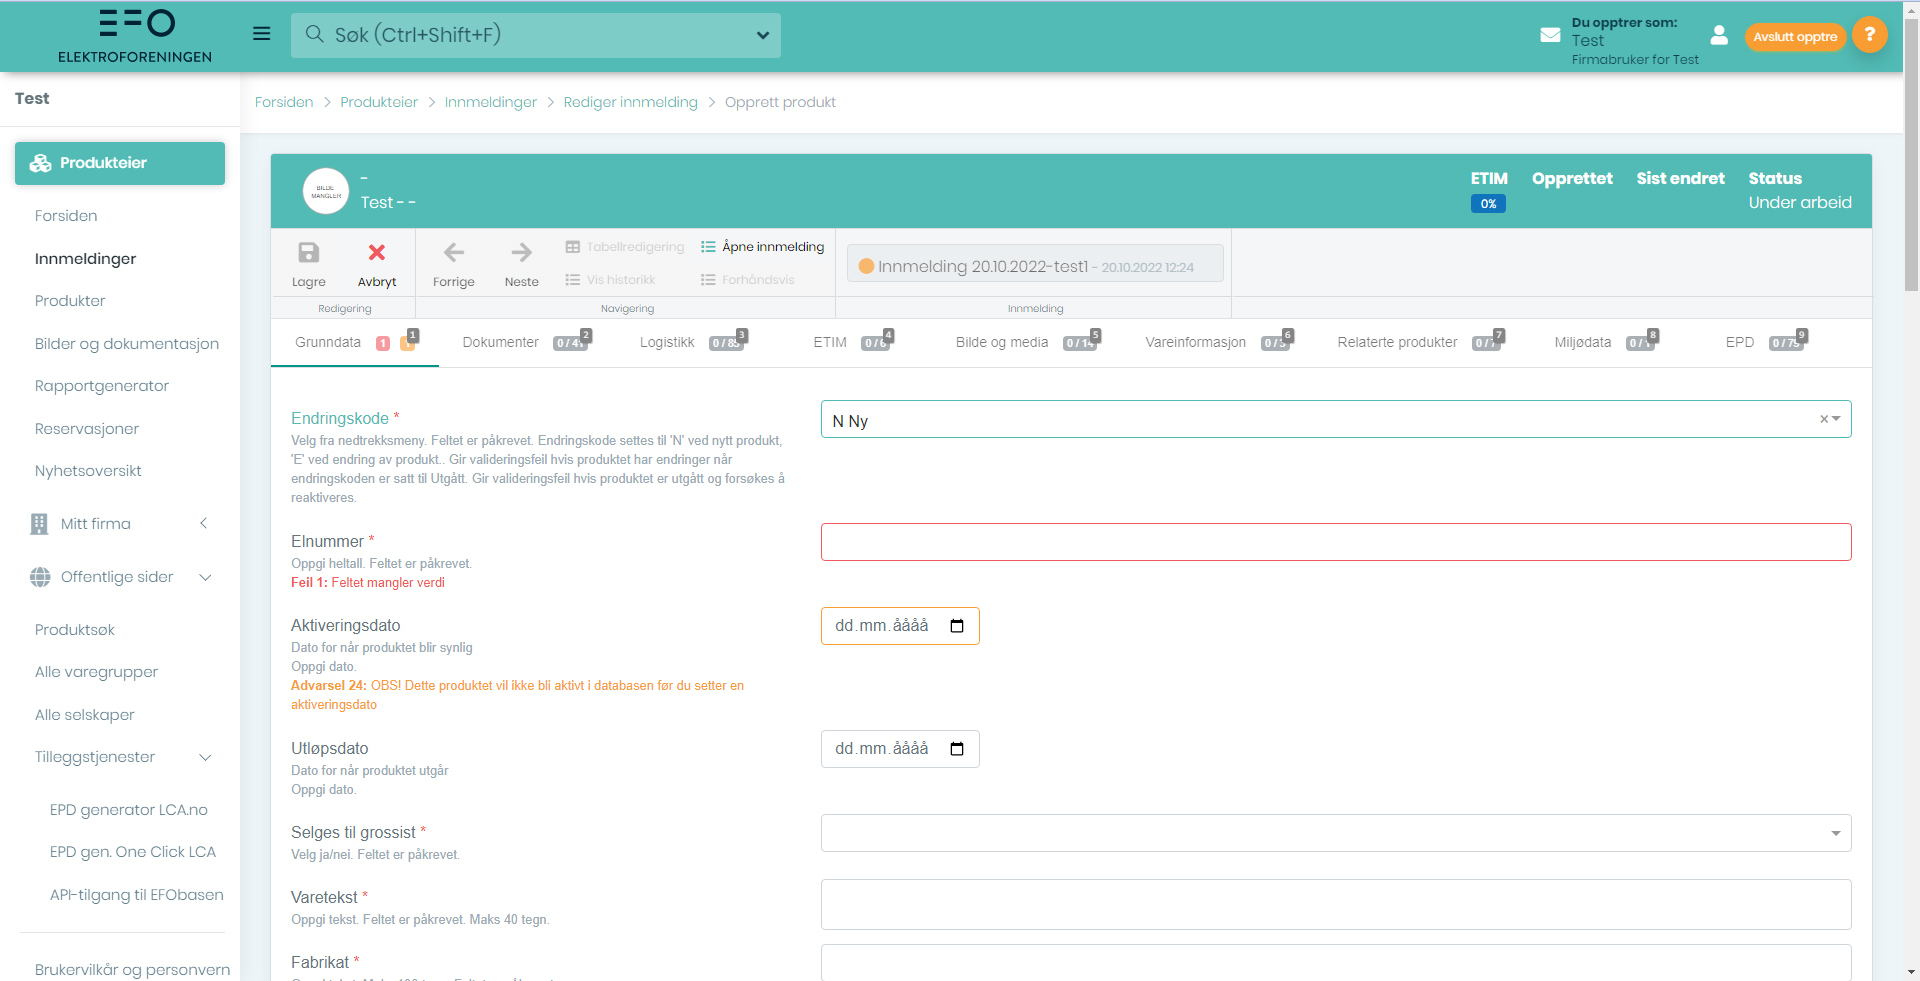Click the red Avbryt cancel icon
This screenshot has height=981, width=1920.
point(377,253)
